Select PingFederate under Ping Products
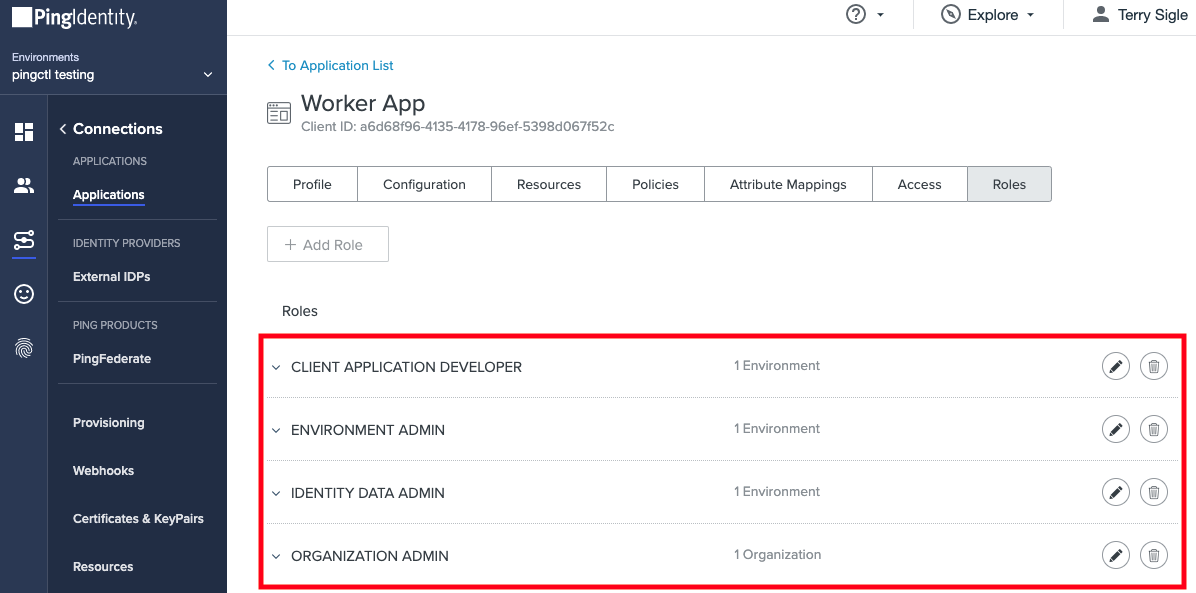Image resolution: width=1196 pixels, height=593 pixels. point(111,358)
